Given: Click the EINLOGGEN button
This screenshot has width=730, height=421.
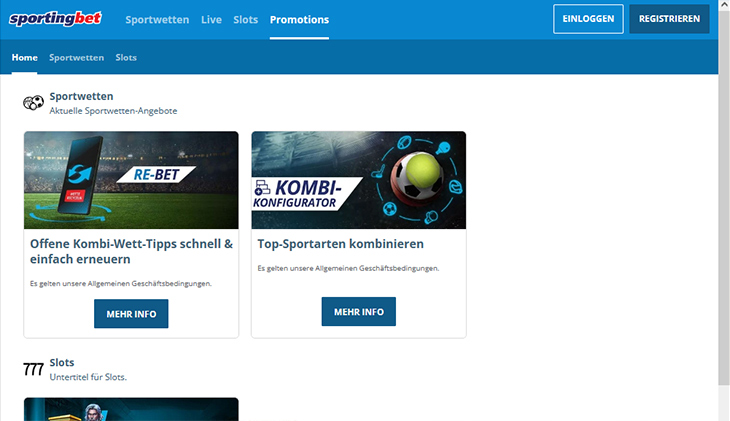Looking at the screenshot, I should pyautogui.click(x=588, y=19).
